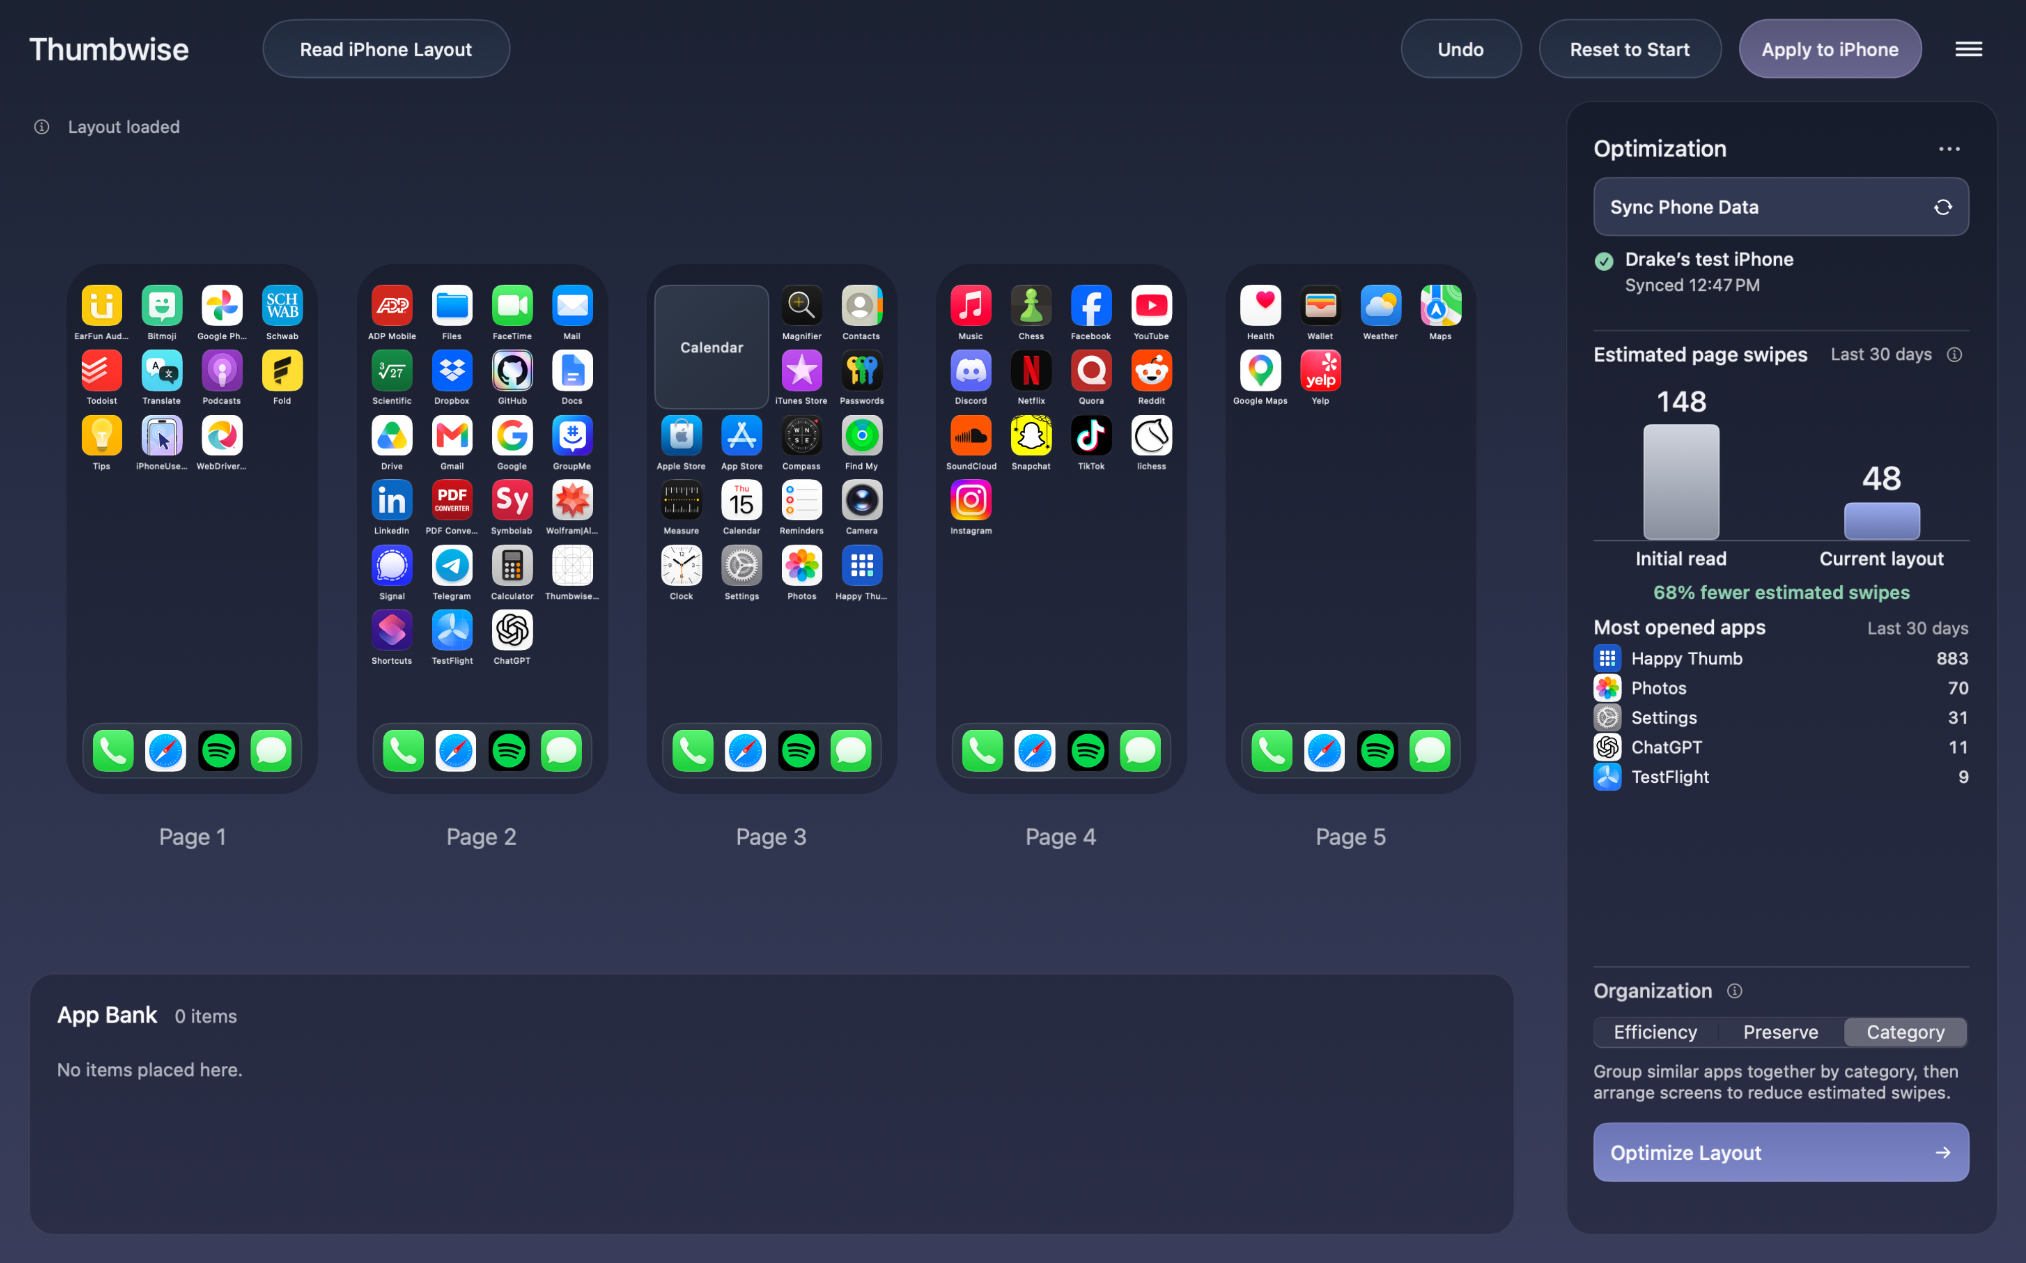Select the Category organization mode
The width and height of the screenshot is (2026, 1263).
click(x=1906, y=1033)
